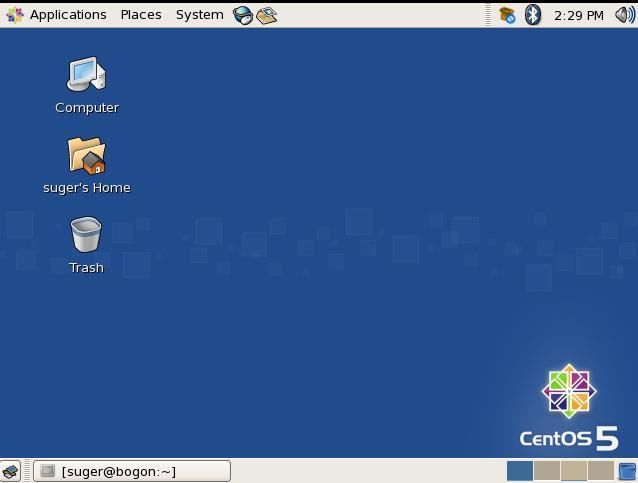Screen dimensions: 638x483
Task: Open the Places menu
Action: (x=141, y=15)
